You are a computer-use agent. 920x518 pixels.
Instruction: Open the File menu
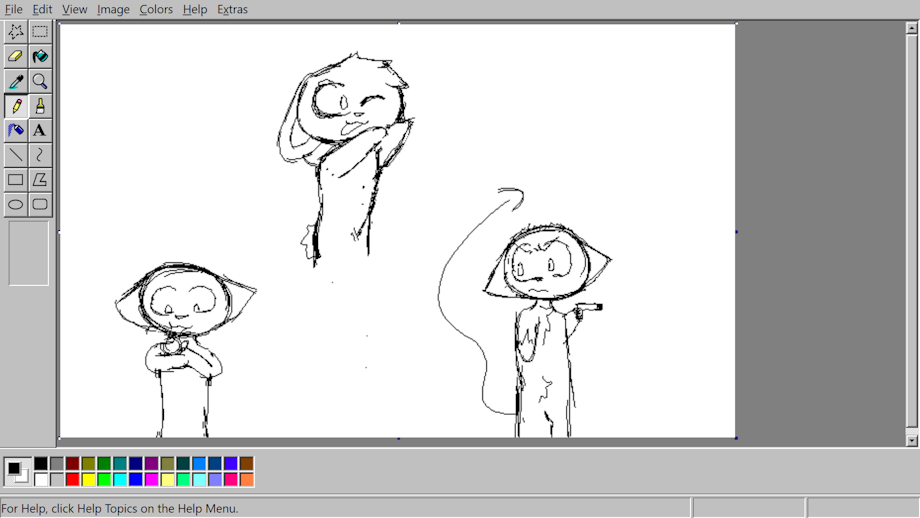[x=14, y=9]
